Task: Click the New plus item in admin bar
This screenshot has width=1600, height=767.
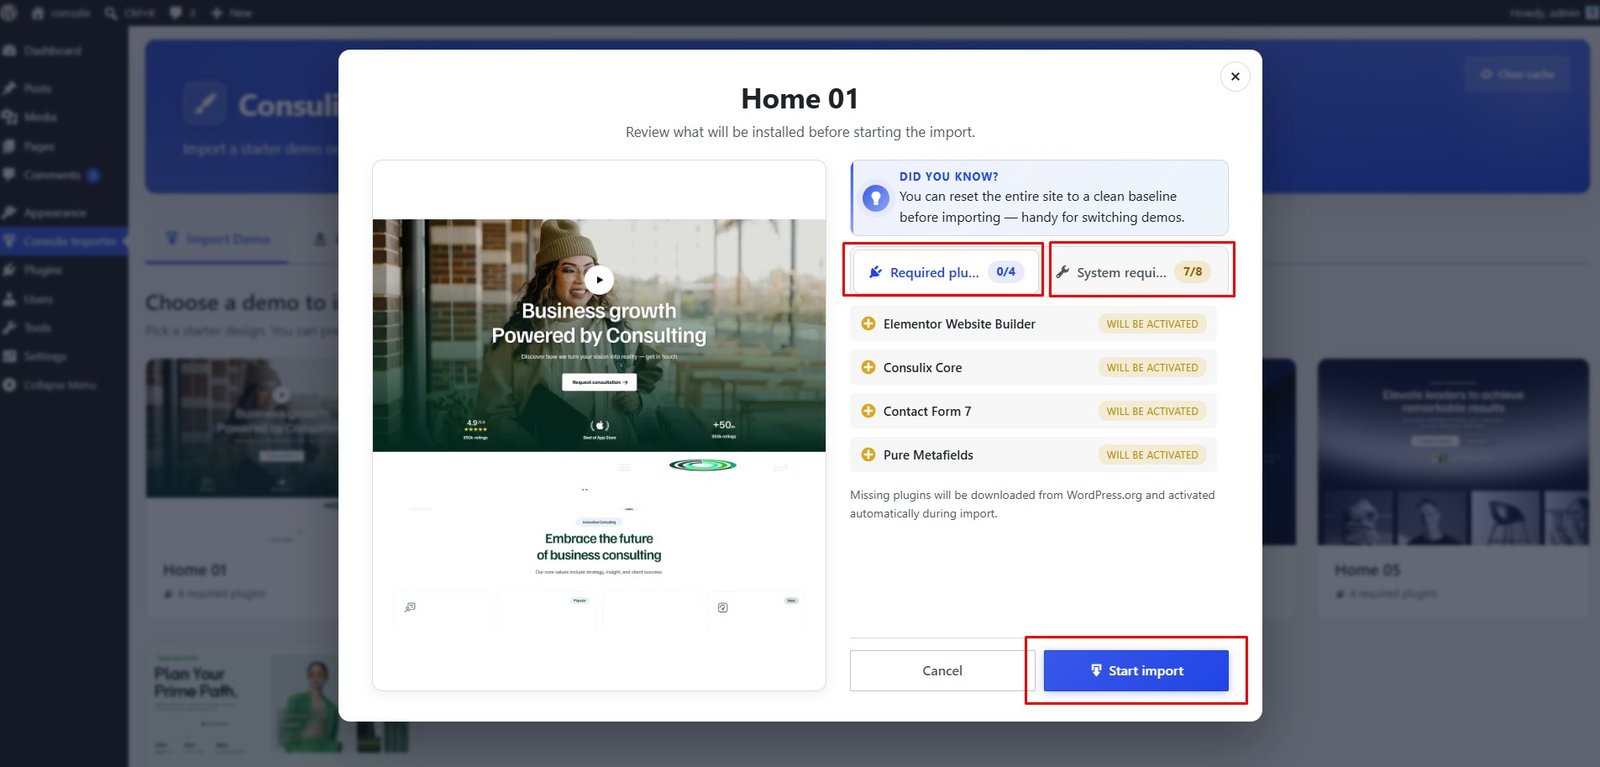Action: tap(231, 13)
